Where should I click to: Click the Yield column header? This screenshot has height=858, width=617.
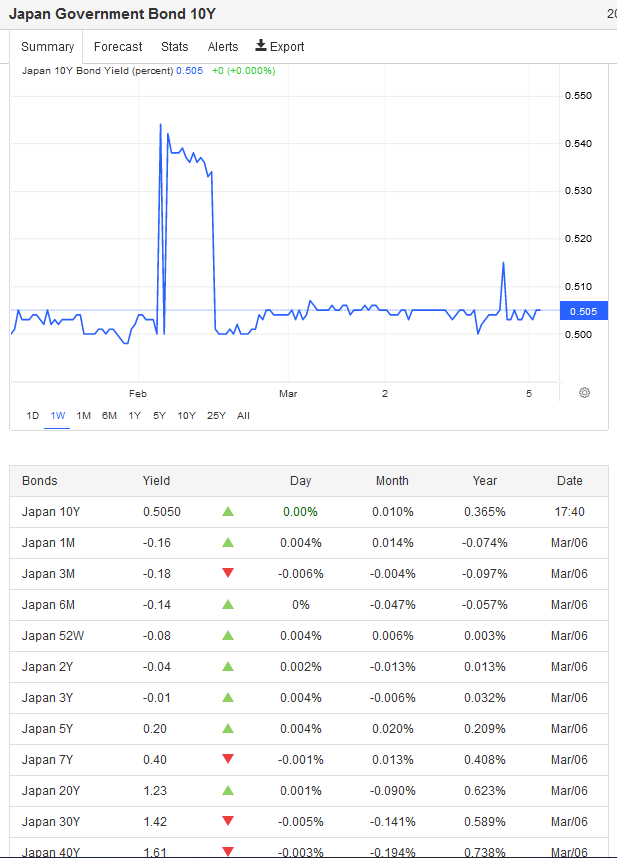pyautogui.click(x=156, y=481)
